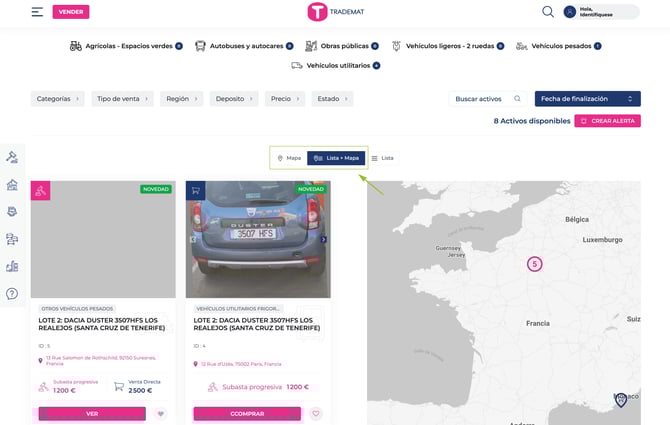Toggle favorite heart on first card
The image size is (670, 425).
[161, 413]
